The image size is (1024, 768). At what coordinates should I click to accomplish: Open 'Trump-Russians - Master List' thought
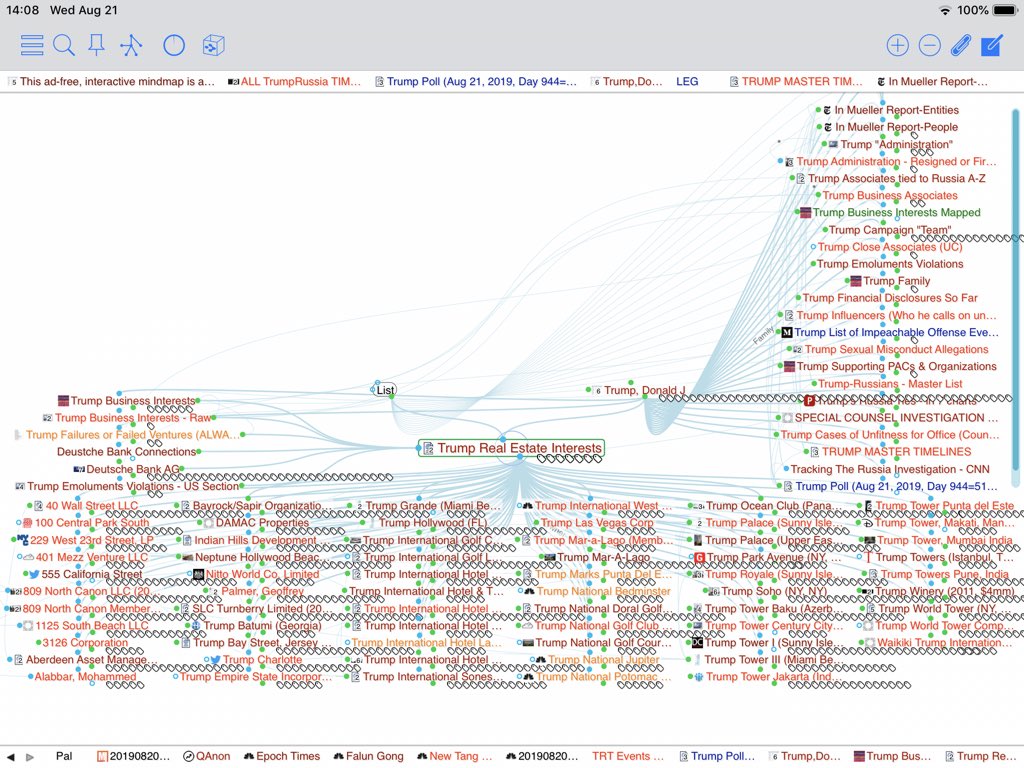890,384
